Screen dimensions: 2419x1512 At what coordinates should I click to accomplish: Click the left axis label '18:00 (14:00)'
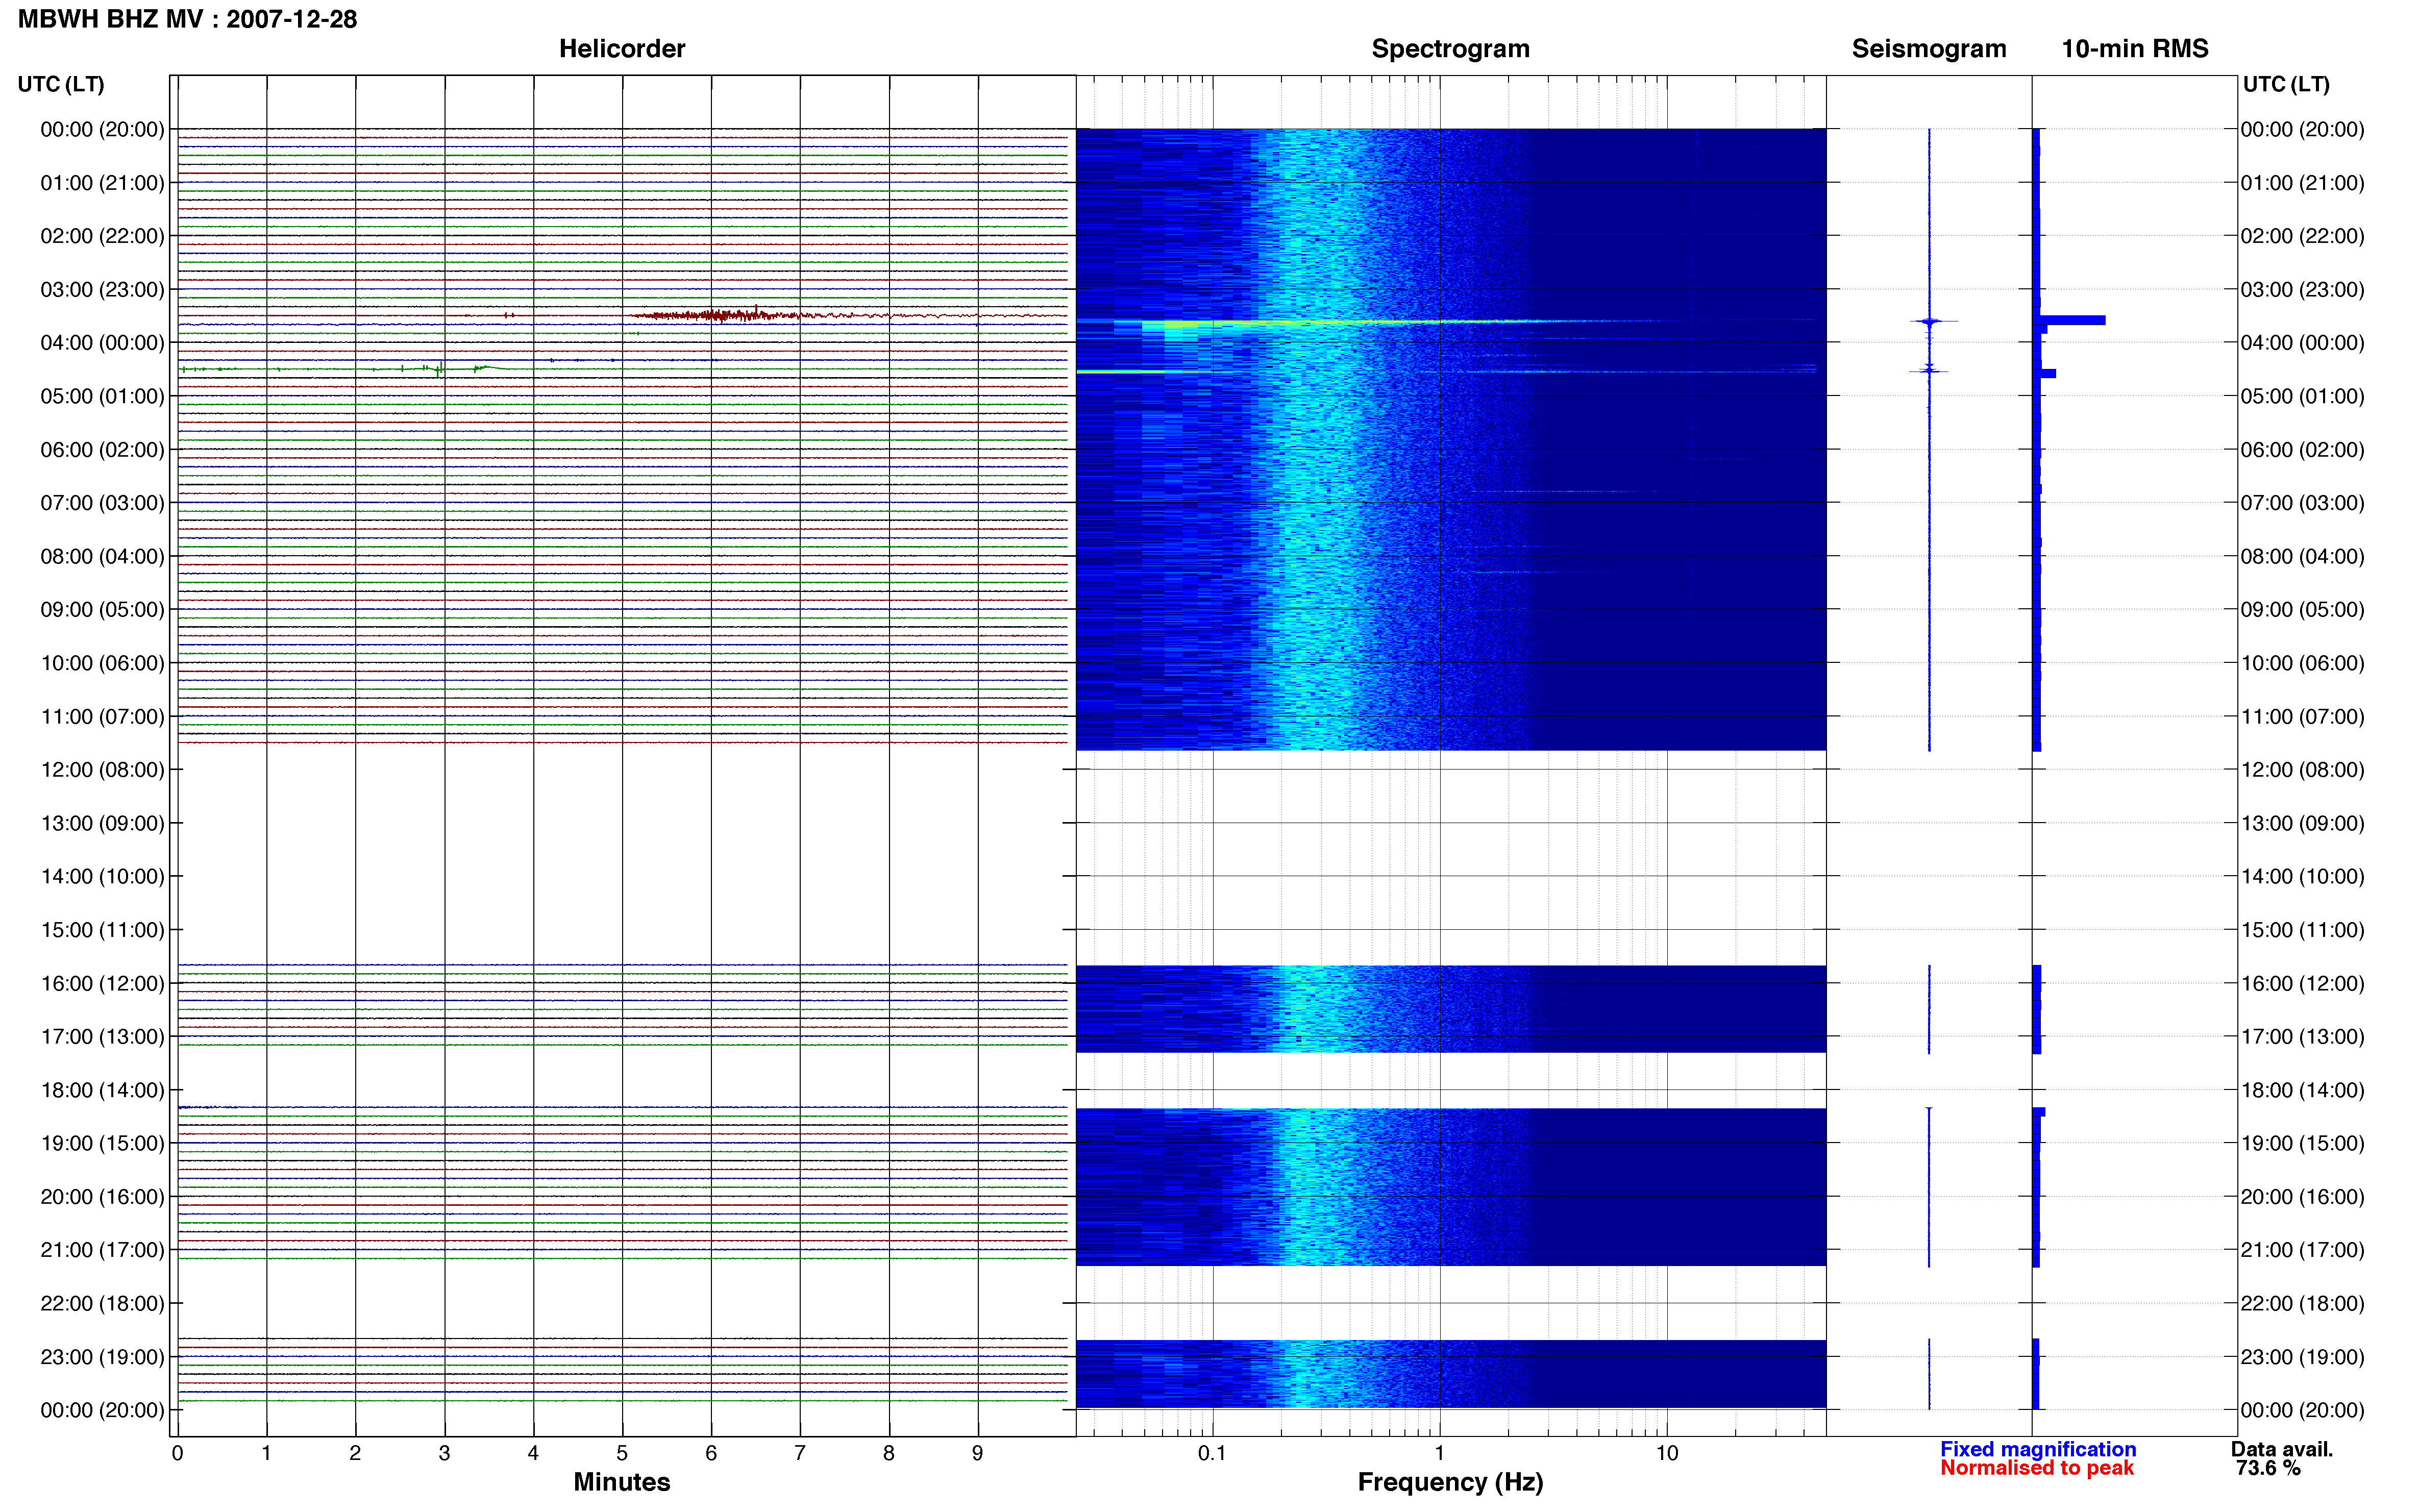(102, 1090)
